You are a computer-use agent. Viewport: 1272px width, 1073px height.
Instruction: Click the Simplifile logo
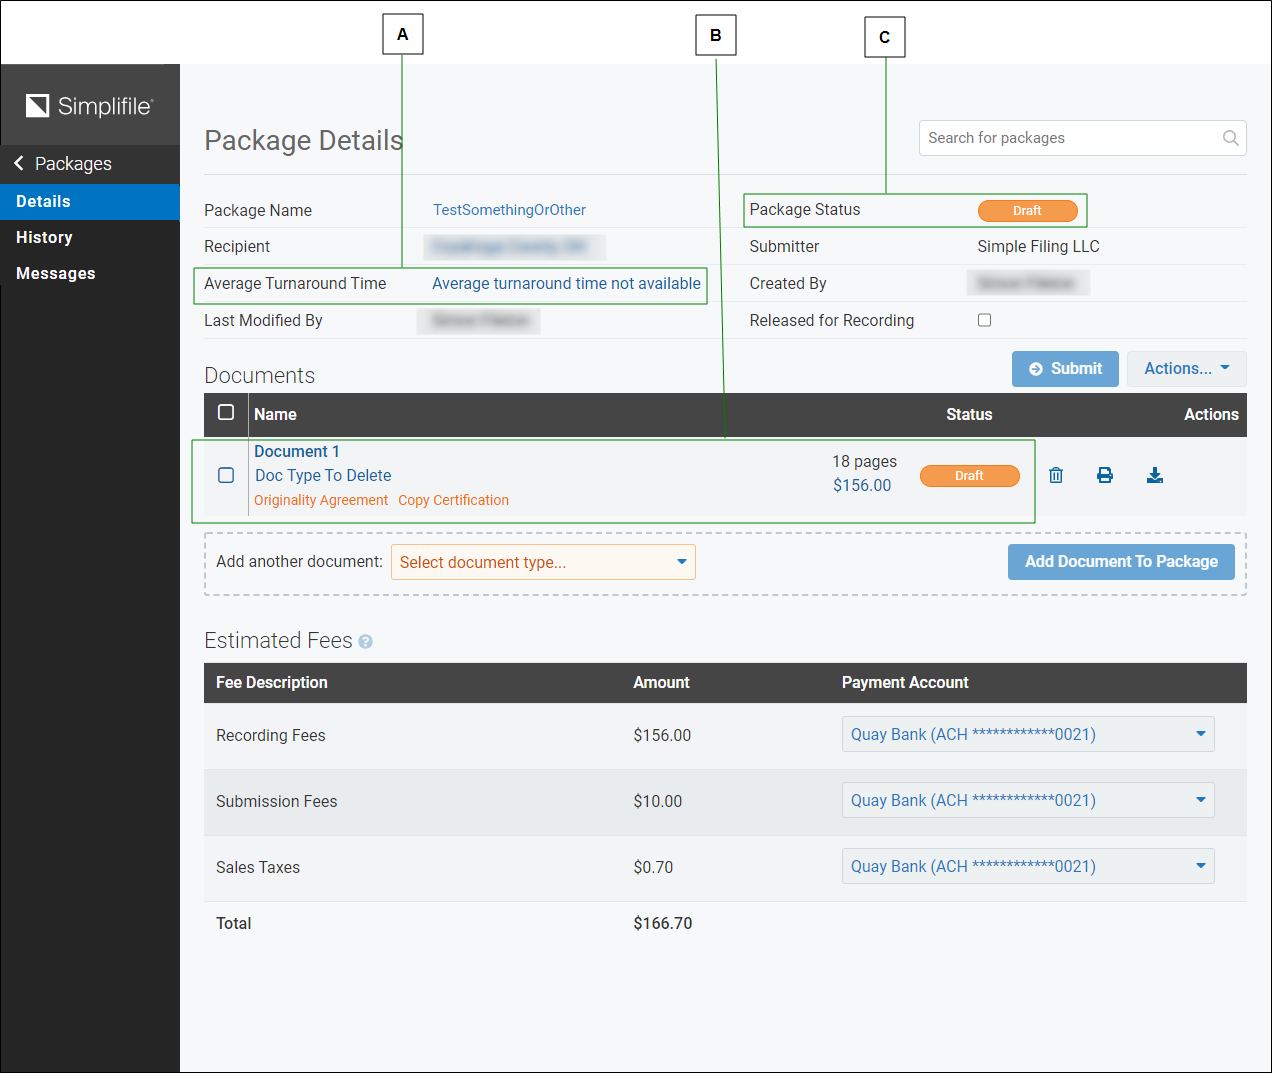(x=90, y=106)
